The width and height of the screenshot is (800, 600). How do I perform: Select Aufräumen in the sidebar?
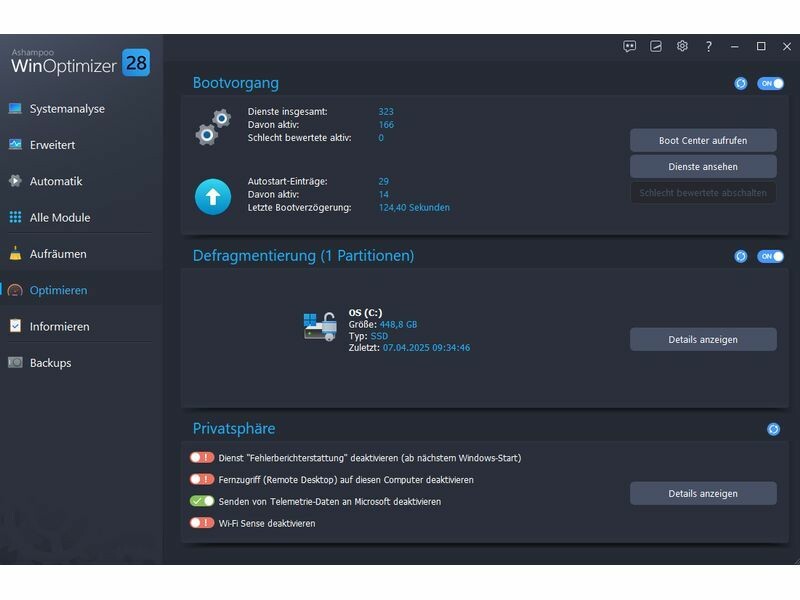coord(58,254)
